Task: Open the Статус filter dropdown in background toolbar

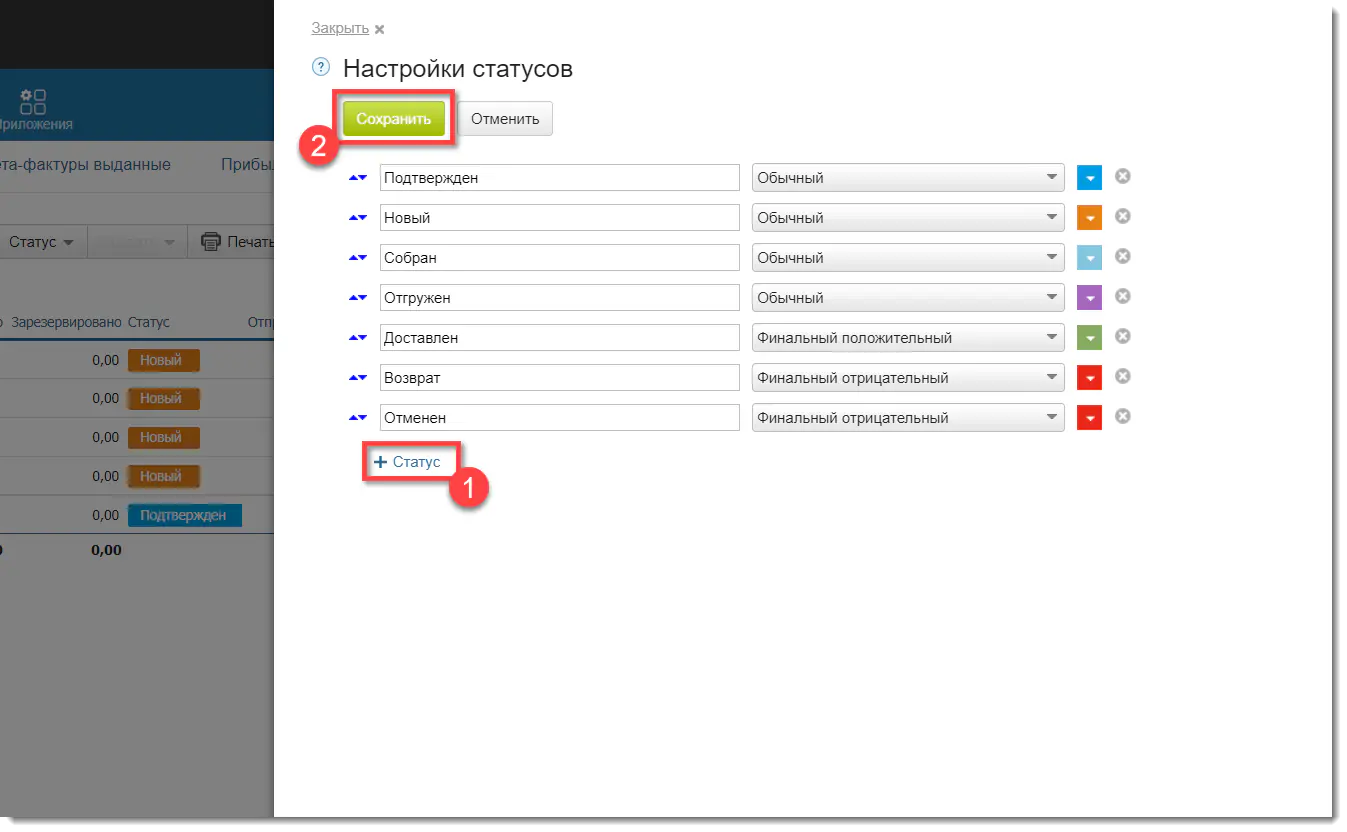Action: click(40, 241)
